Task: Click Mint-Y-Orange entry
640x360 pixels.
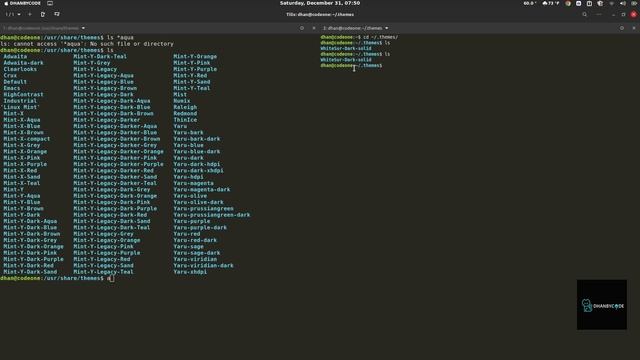Action: (195, 56)
